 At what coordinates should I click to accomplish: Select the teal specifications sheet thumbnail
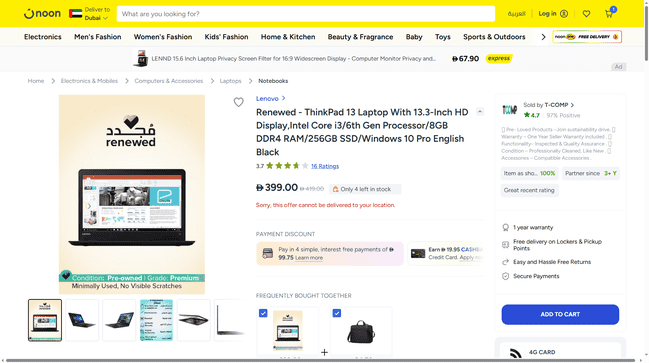(x=156, y=320)
